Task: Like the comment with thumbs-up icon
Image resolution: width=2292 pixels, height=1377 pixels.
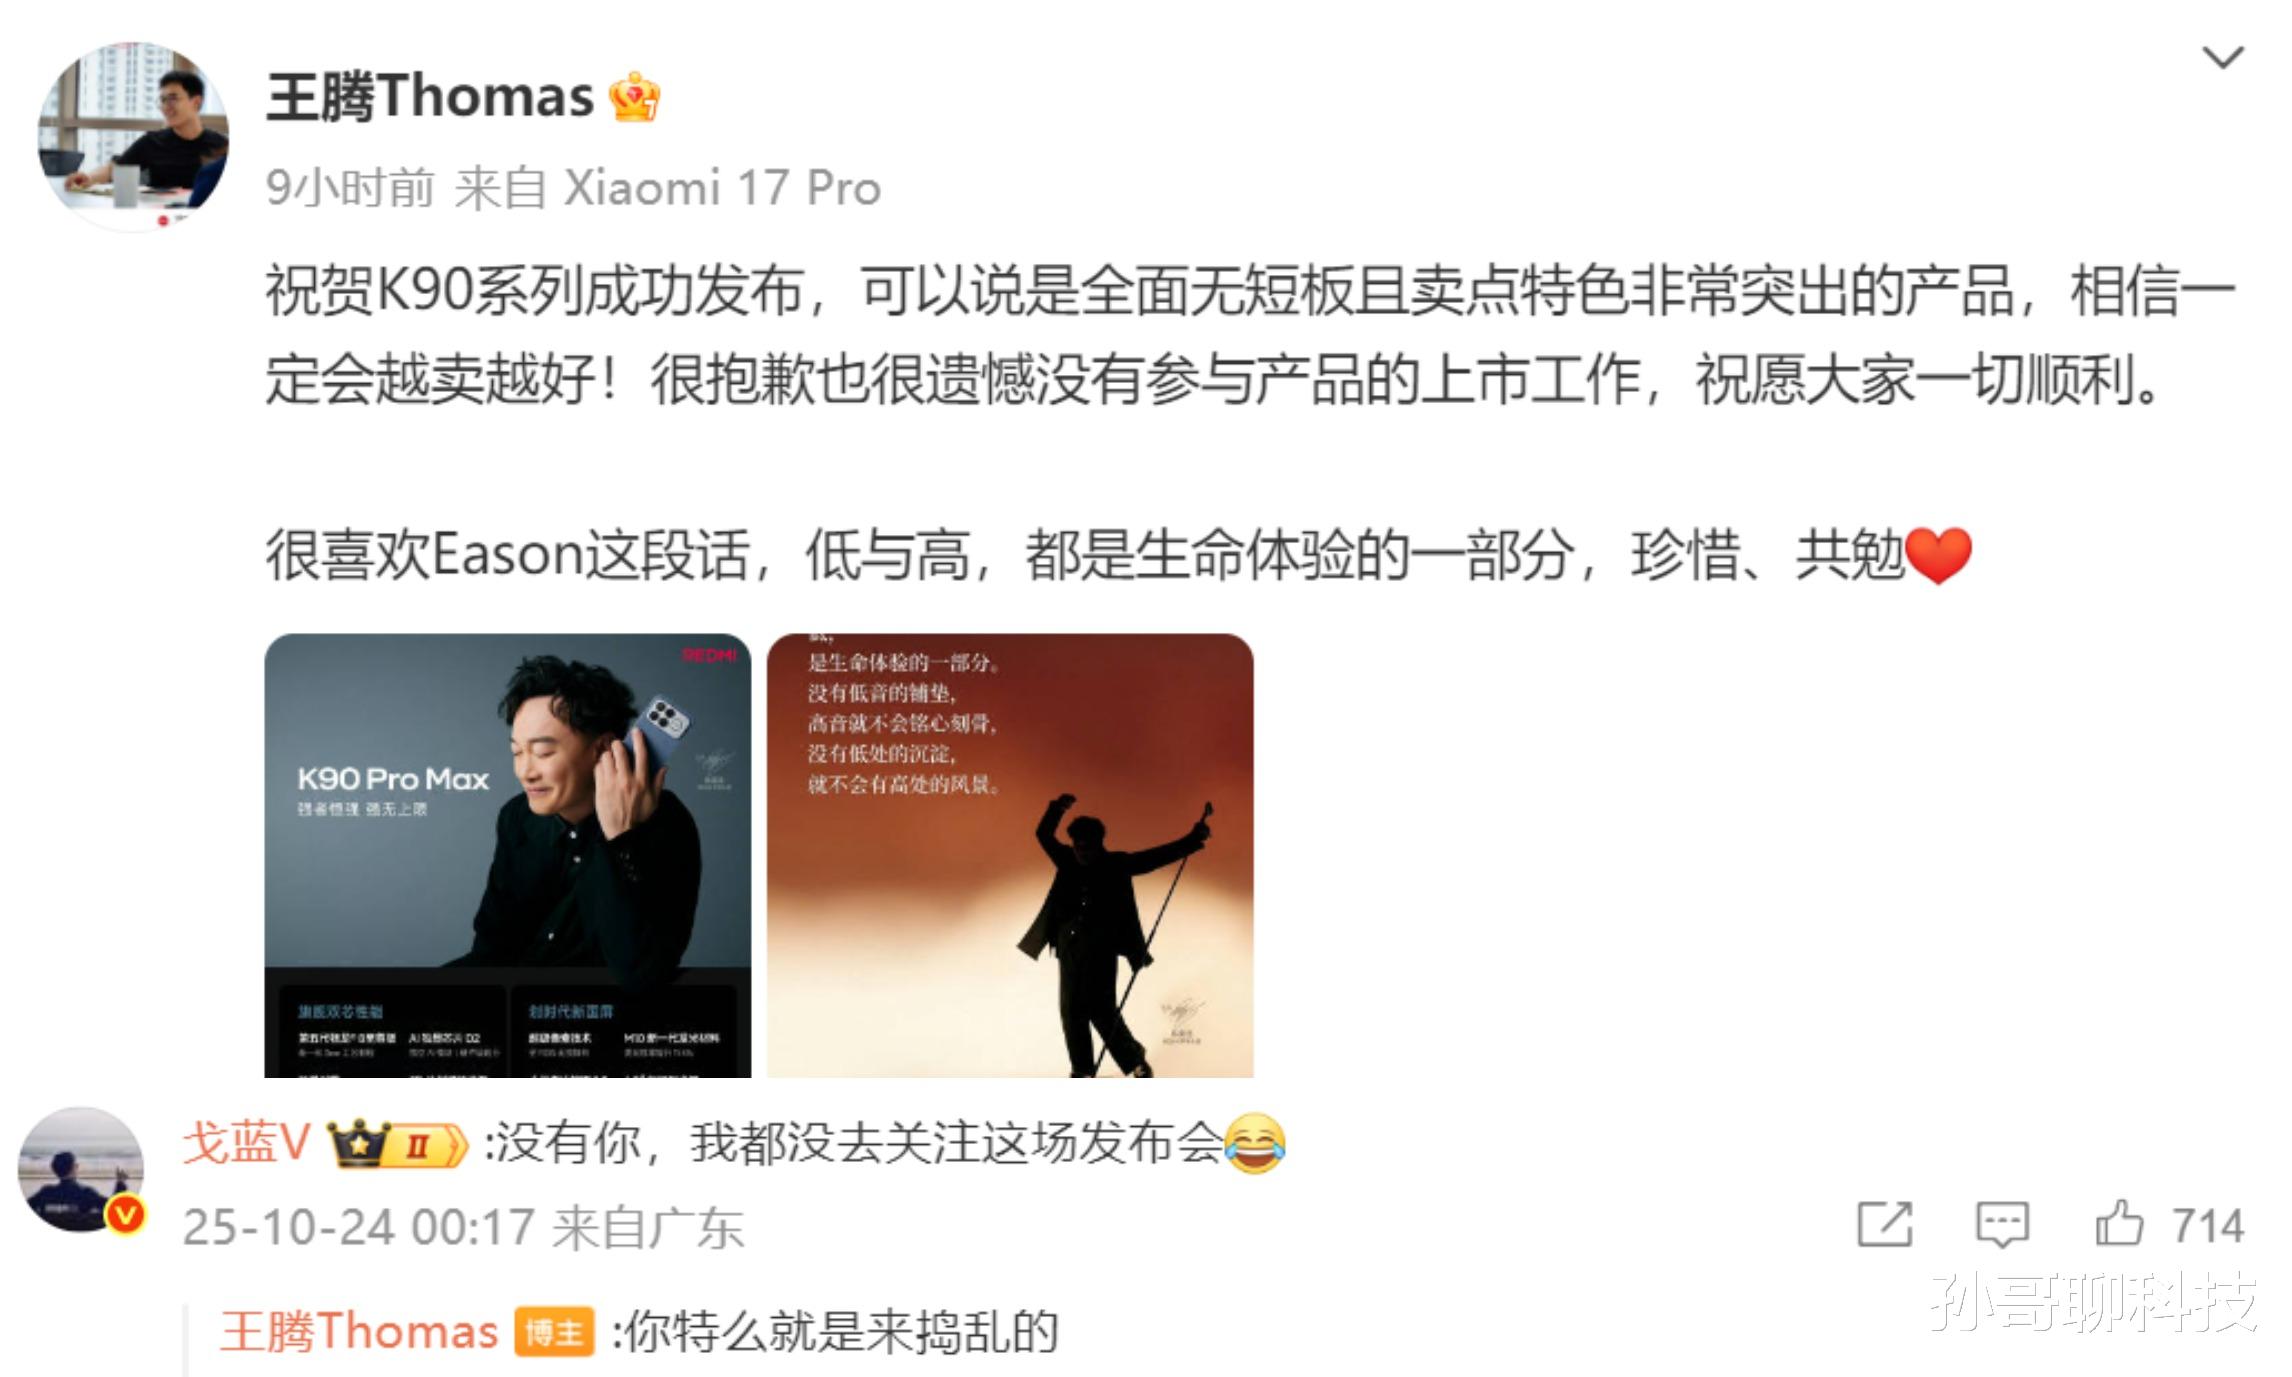Action: pos(2119,1223)
